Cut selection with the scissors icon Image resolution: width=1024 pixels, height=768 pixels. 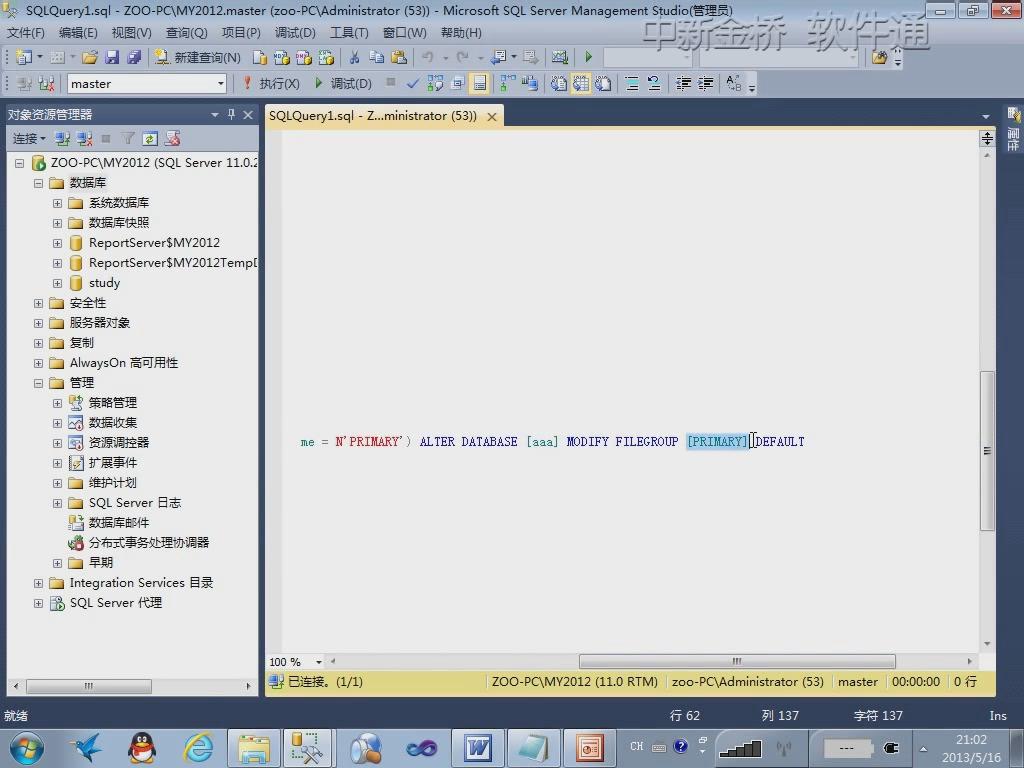click(x=355, y=57)
